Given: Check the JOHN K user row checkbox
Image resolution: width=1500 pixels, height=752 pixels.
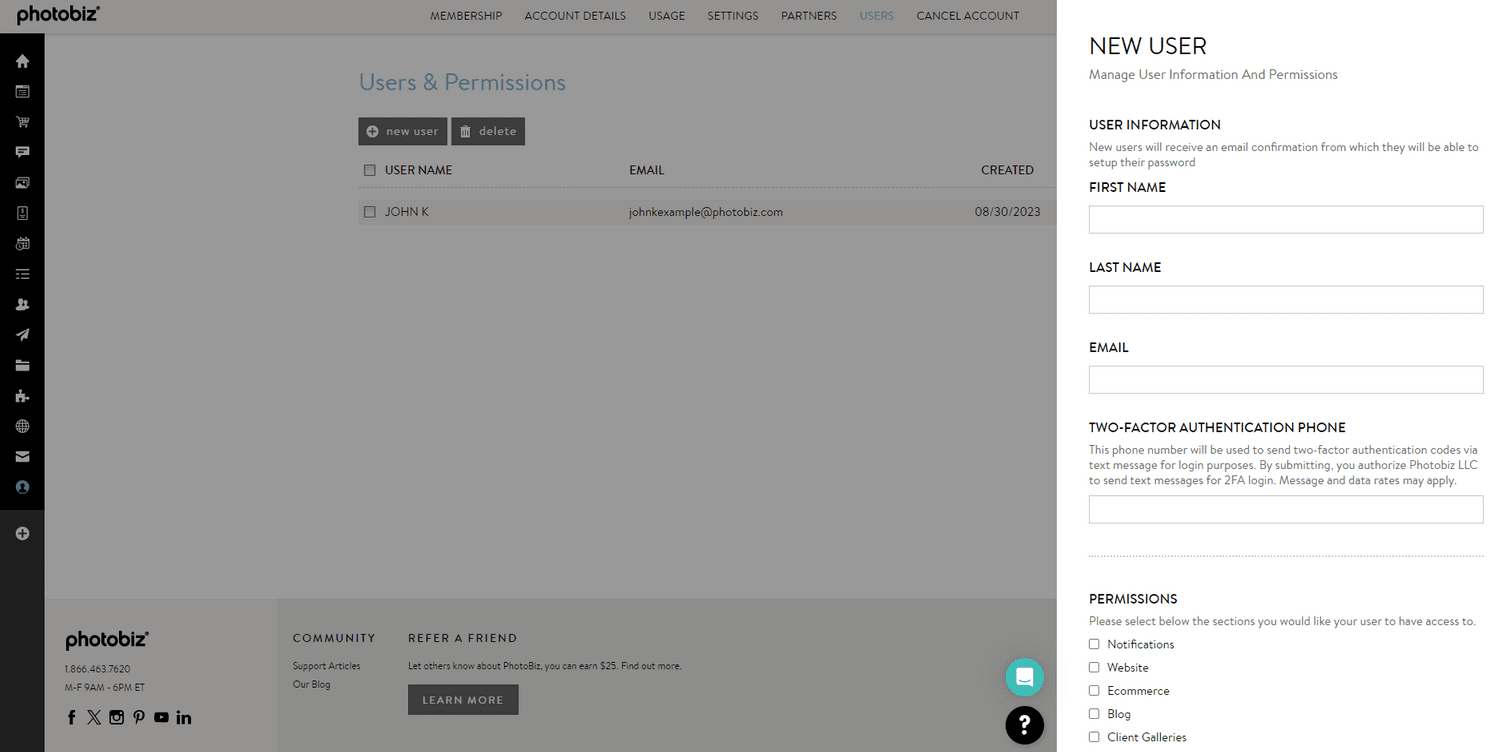Looking at the screenshot, I should [369, 211].
